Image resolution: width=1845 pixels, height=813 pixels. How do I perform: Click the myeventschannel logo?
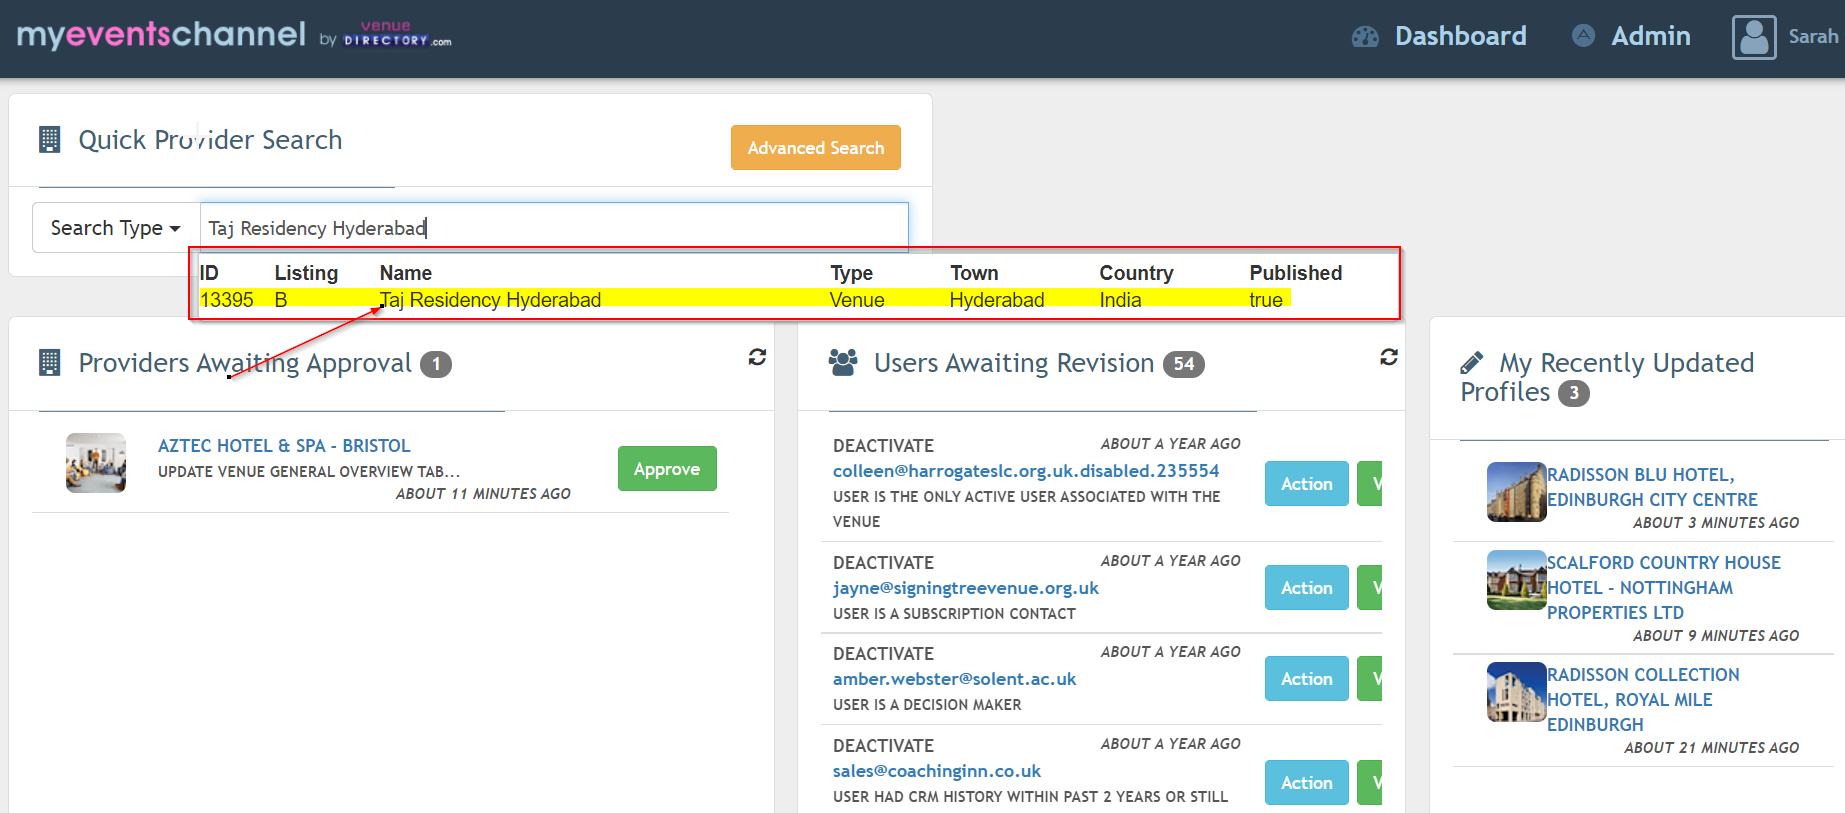(x=161, y=35)
